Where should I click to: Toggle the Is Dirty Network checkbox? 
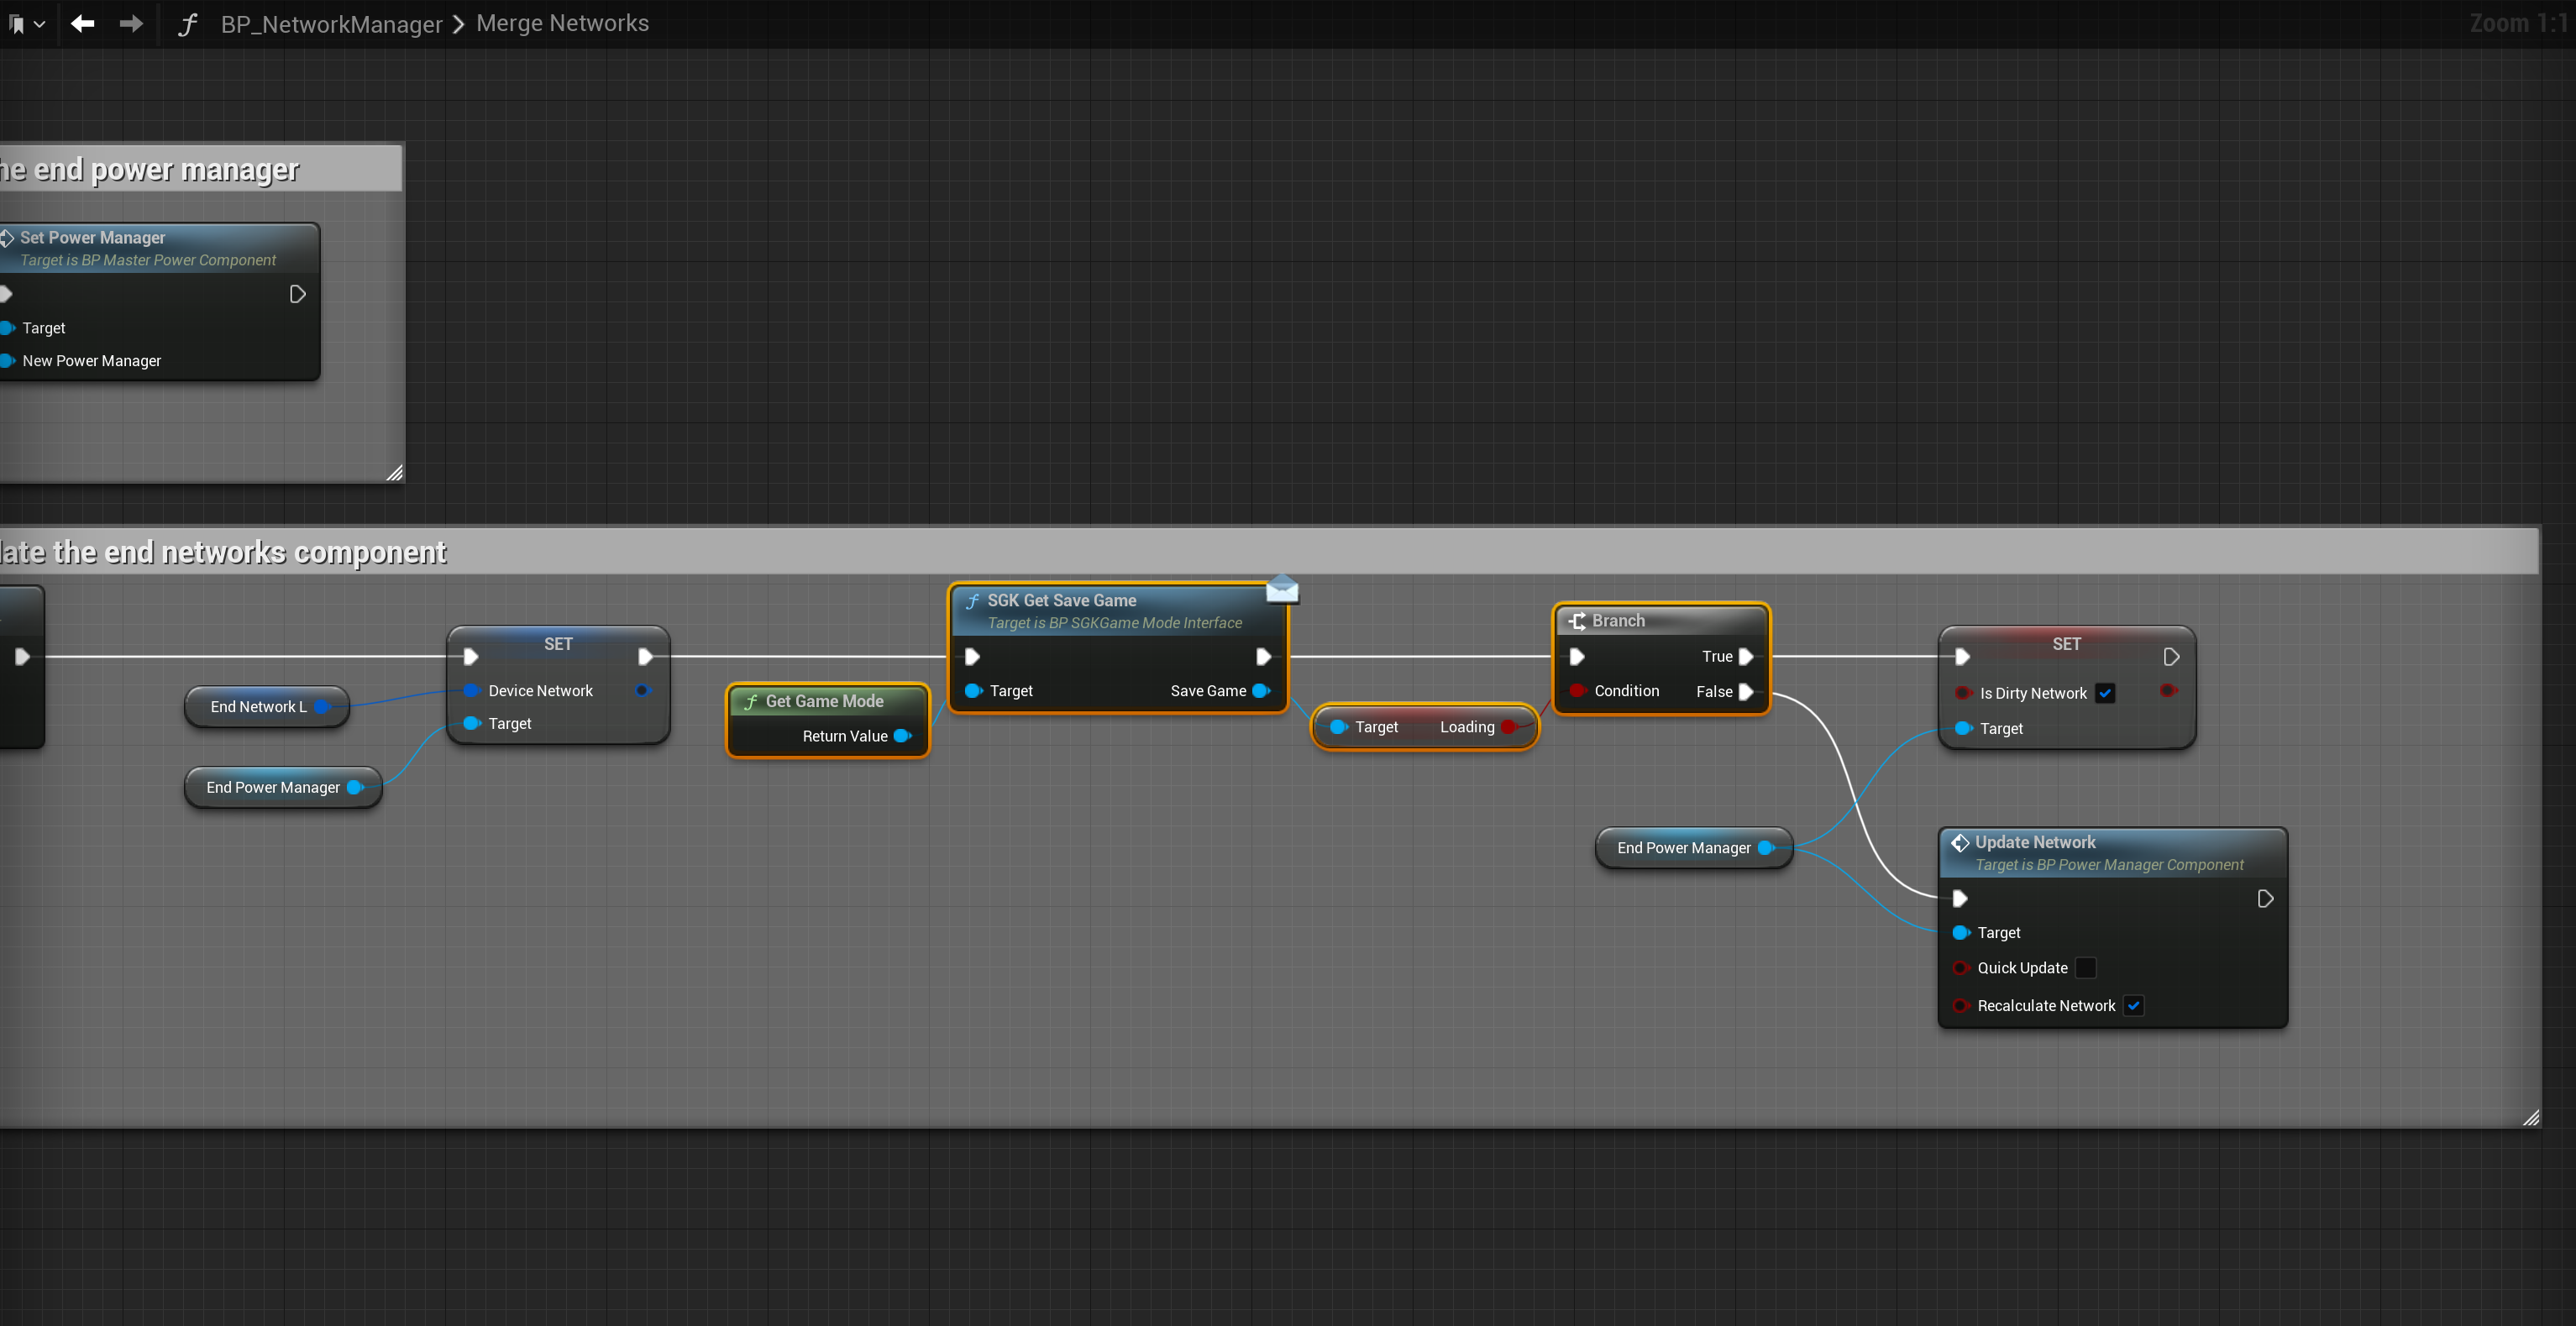tap(2105, 693)
